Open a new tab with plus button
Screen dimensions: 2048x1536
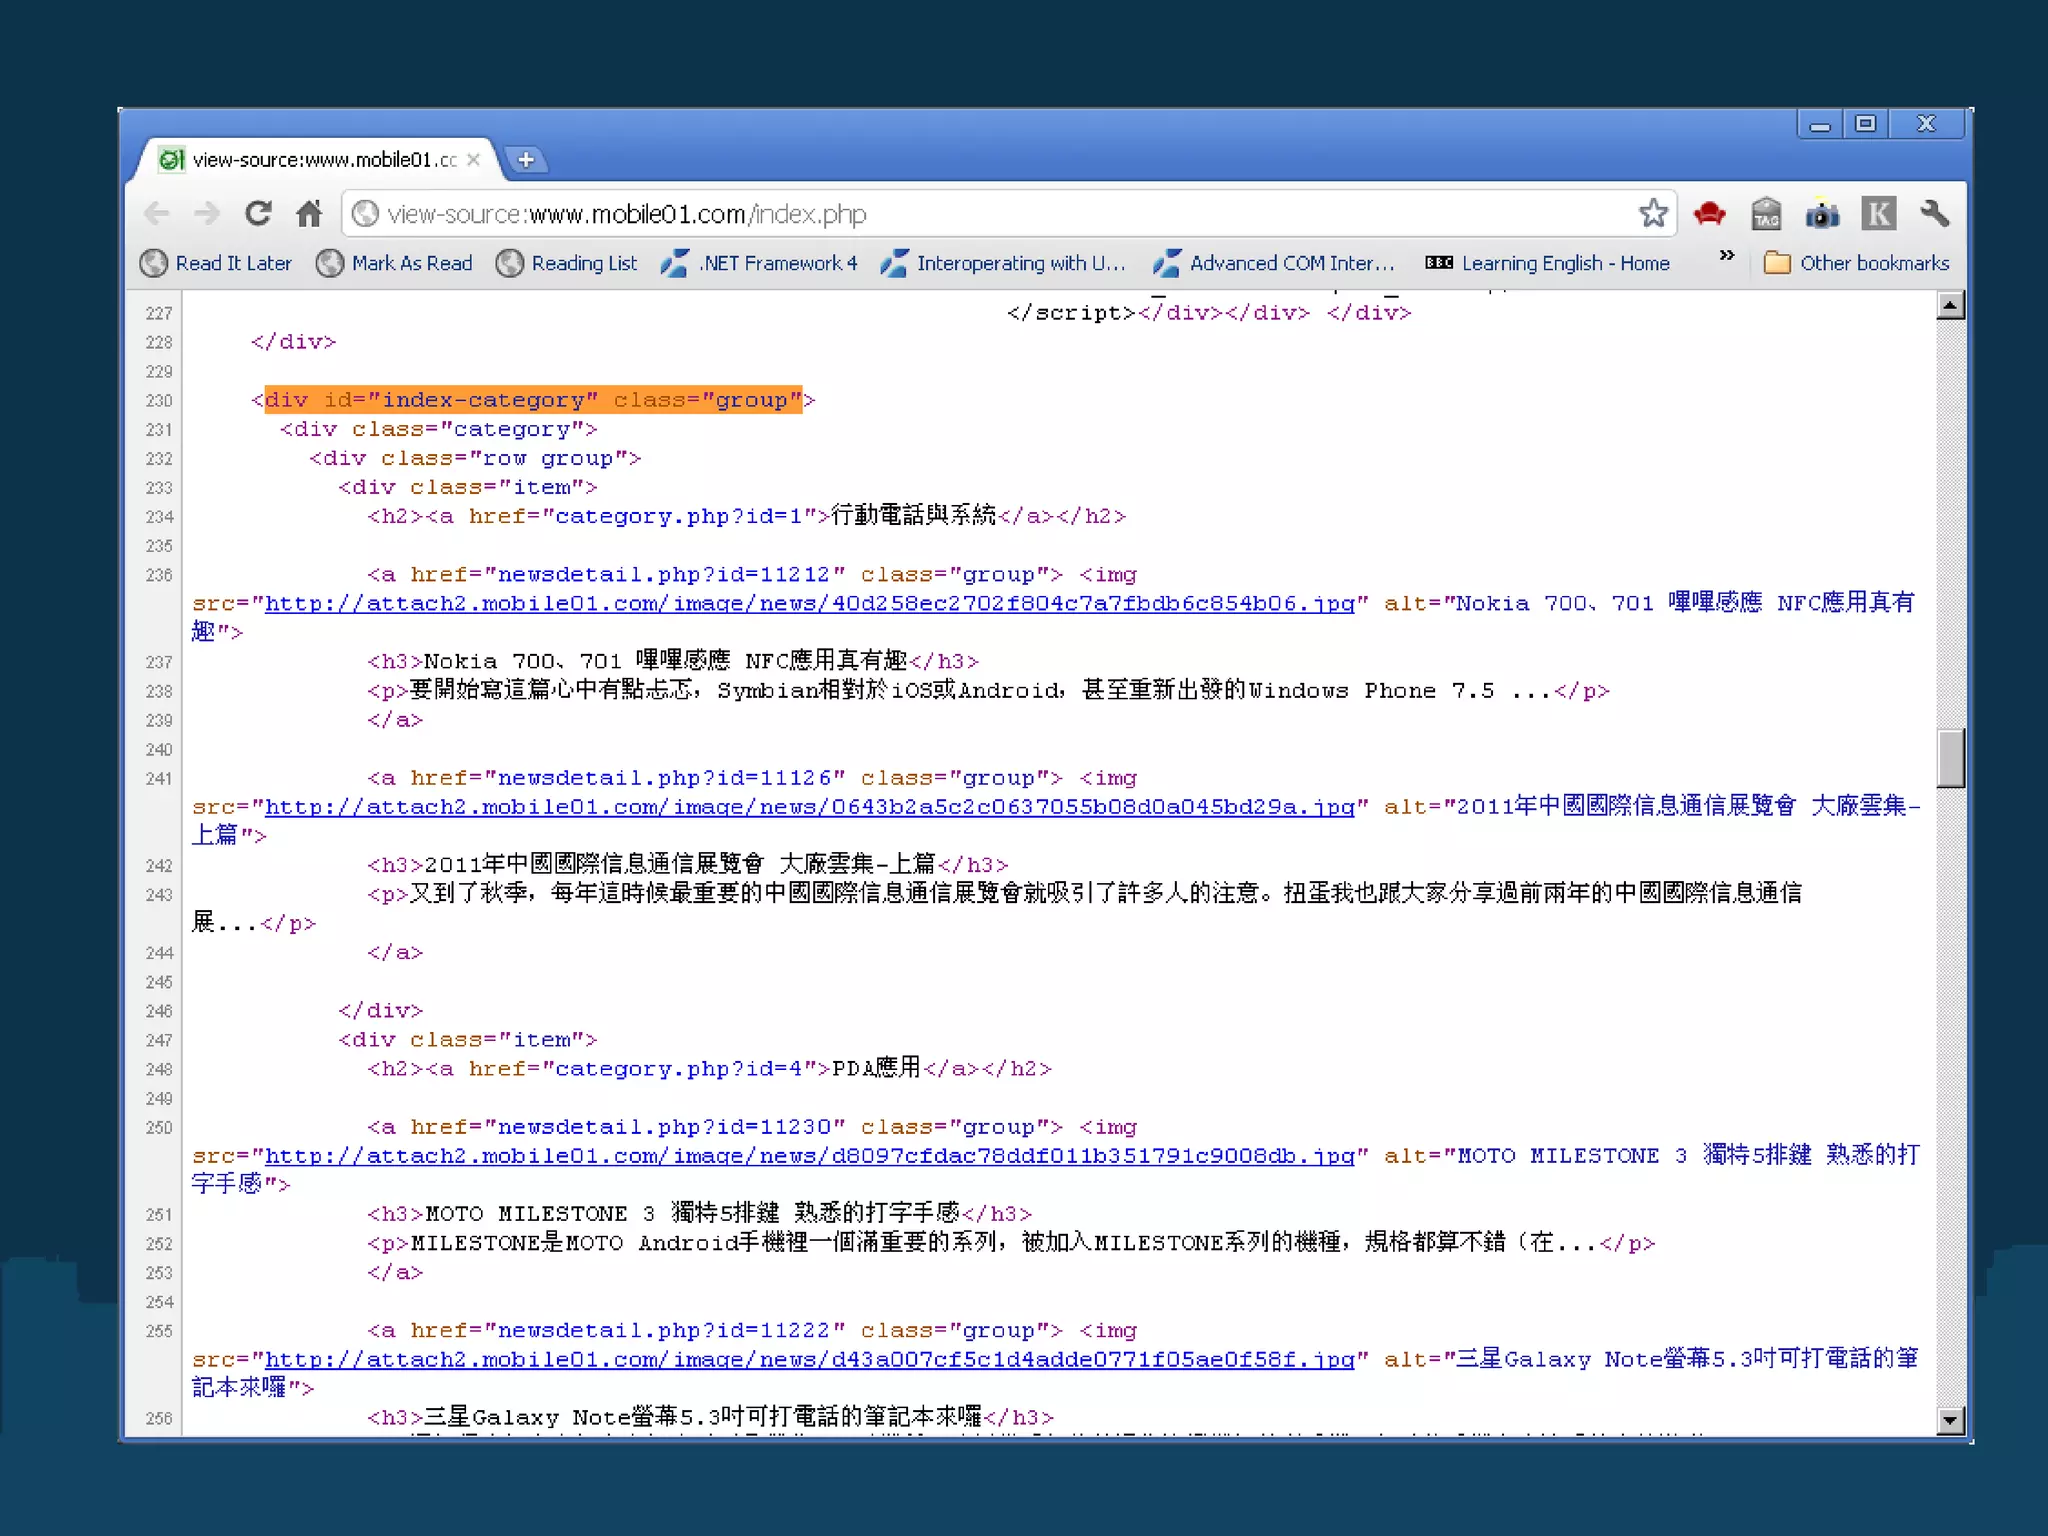(526, 160)
